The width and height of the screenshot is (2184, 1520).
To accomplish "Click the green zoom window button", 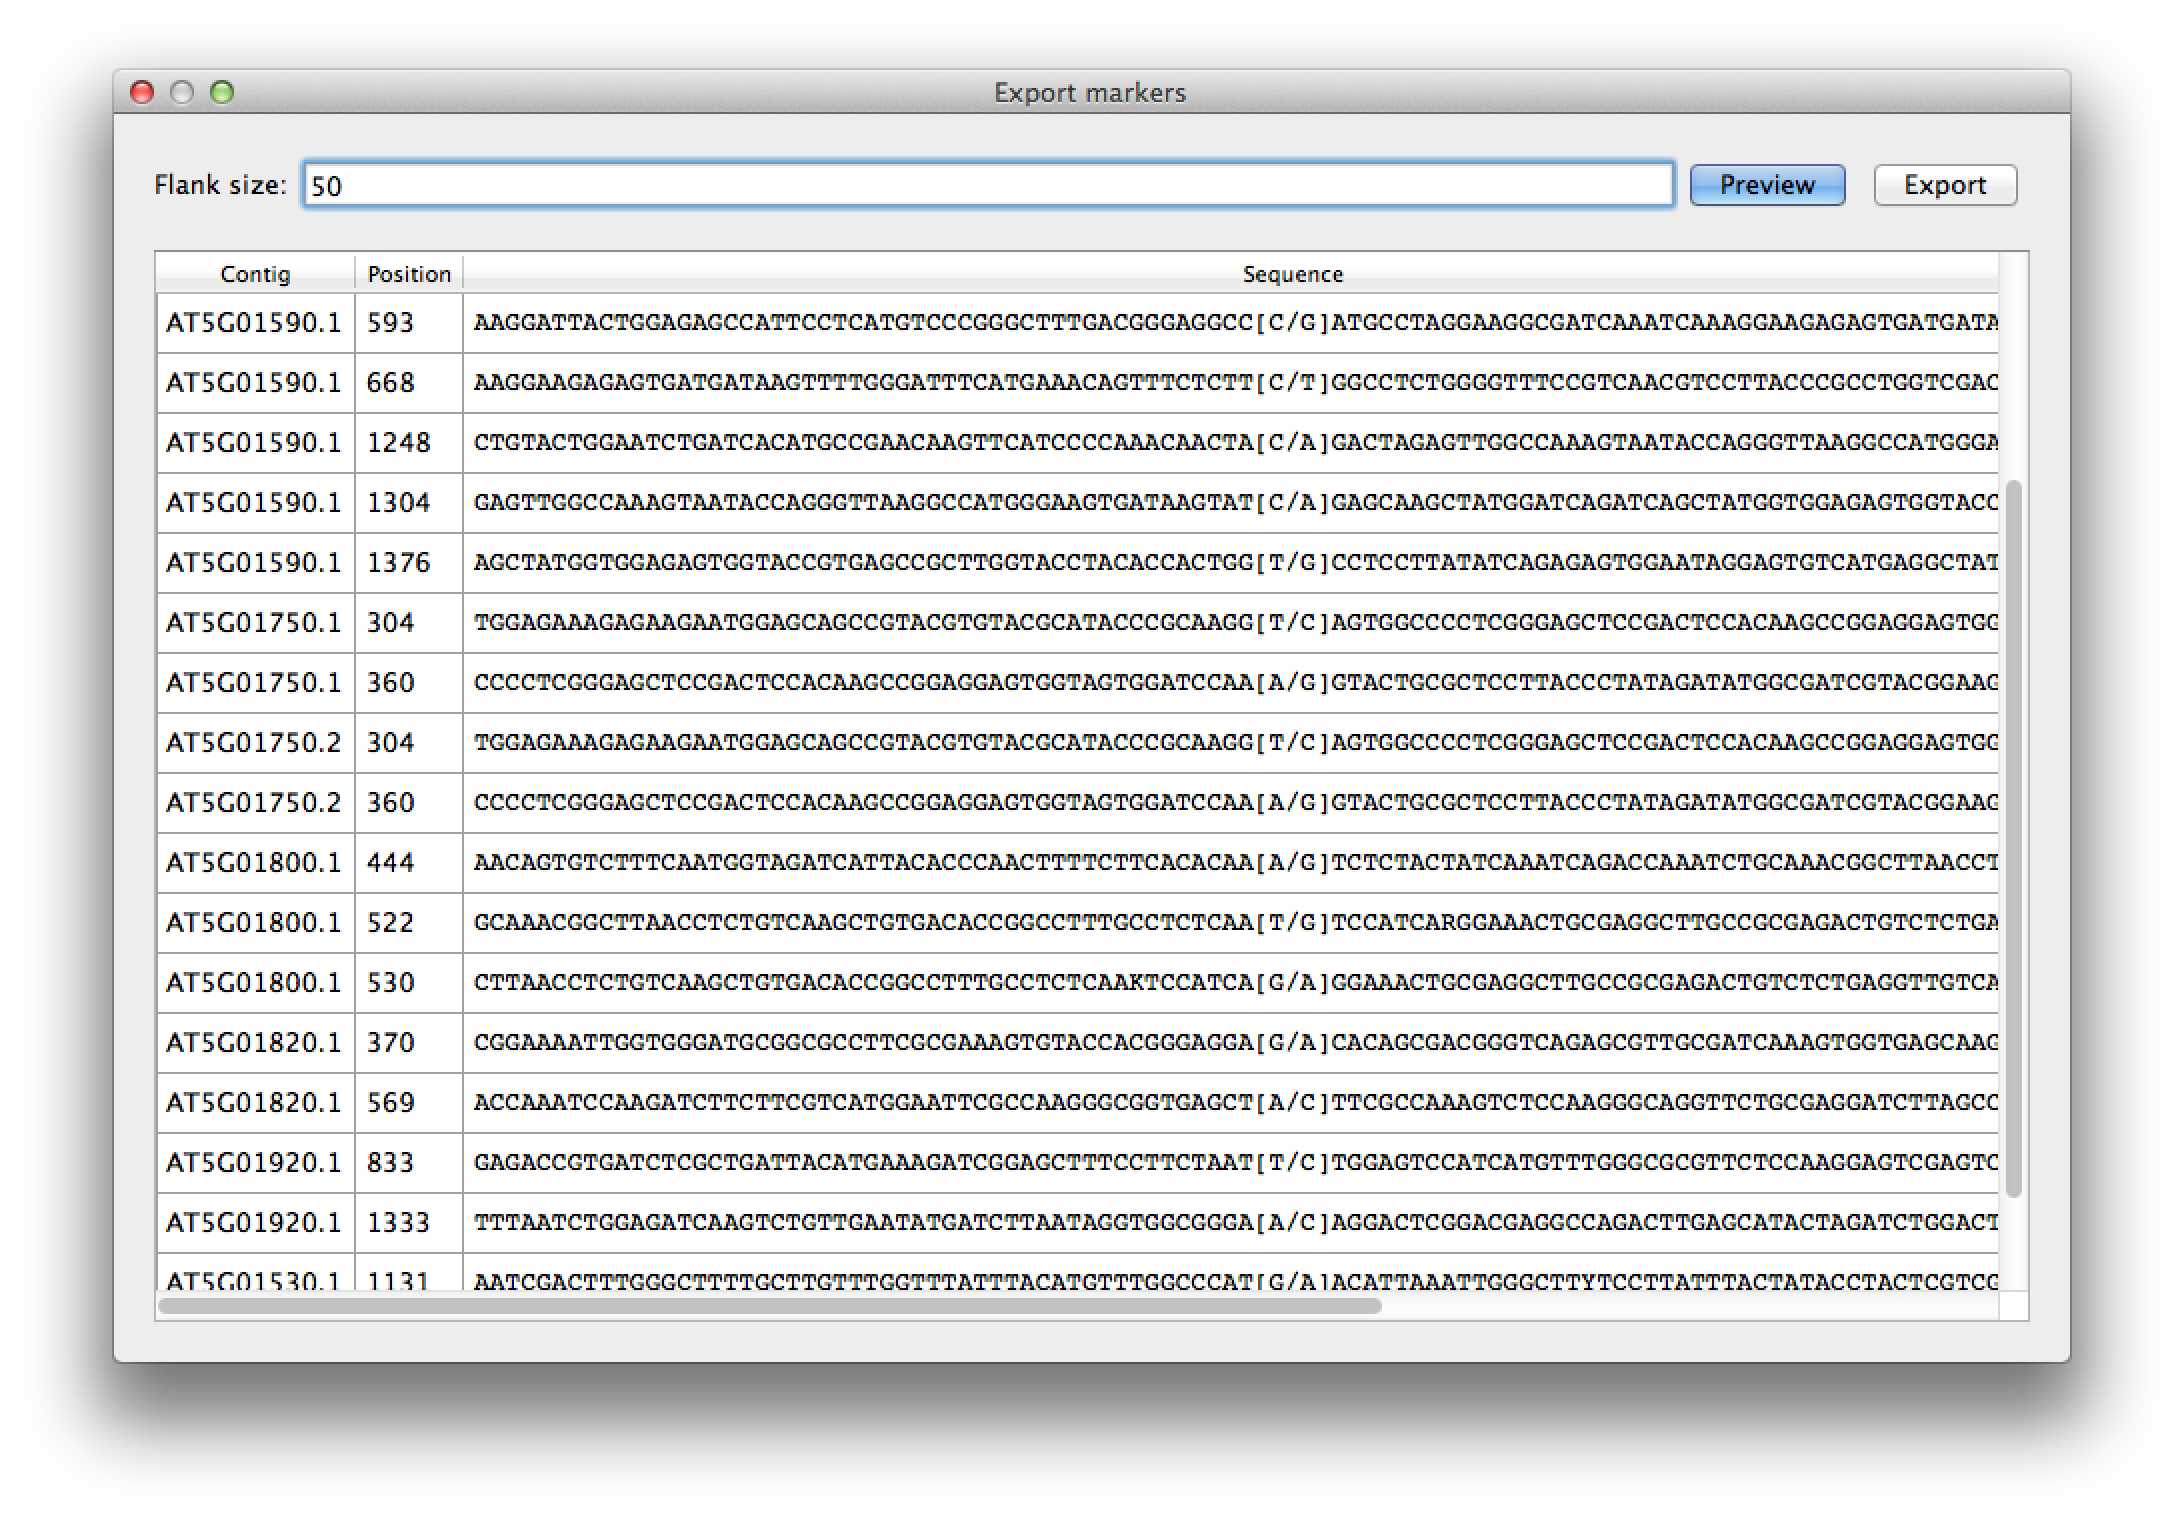I will 222,93.
